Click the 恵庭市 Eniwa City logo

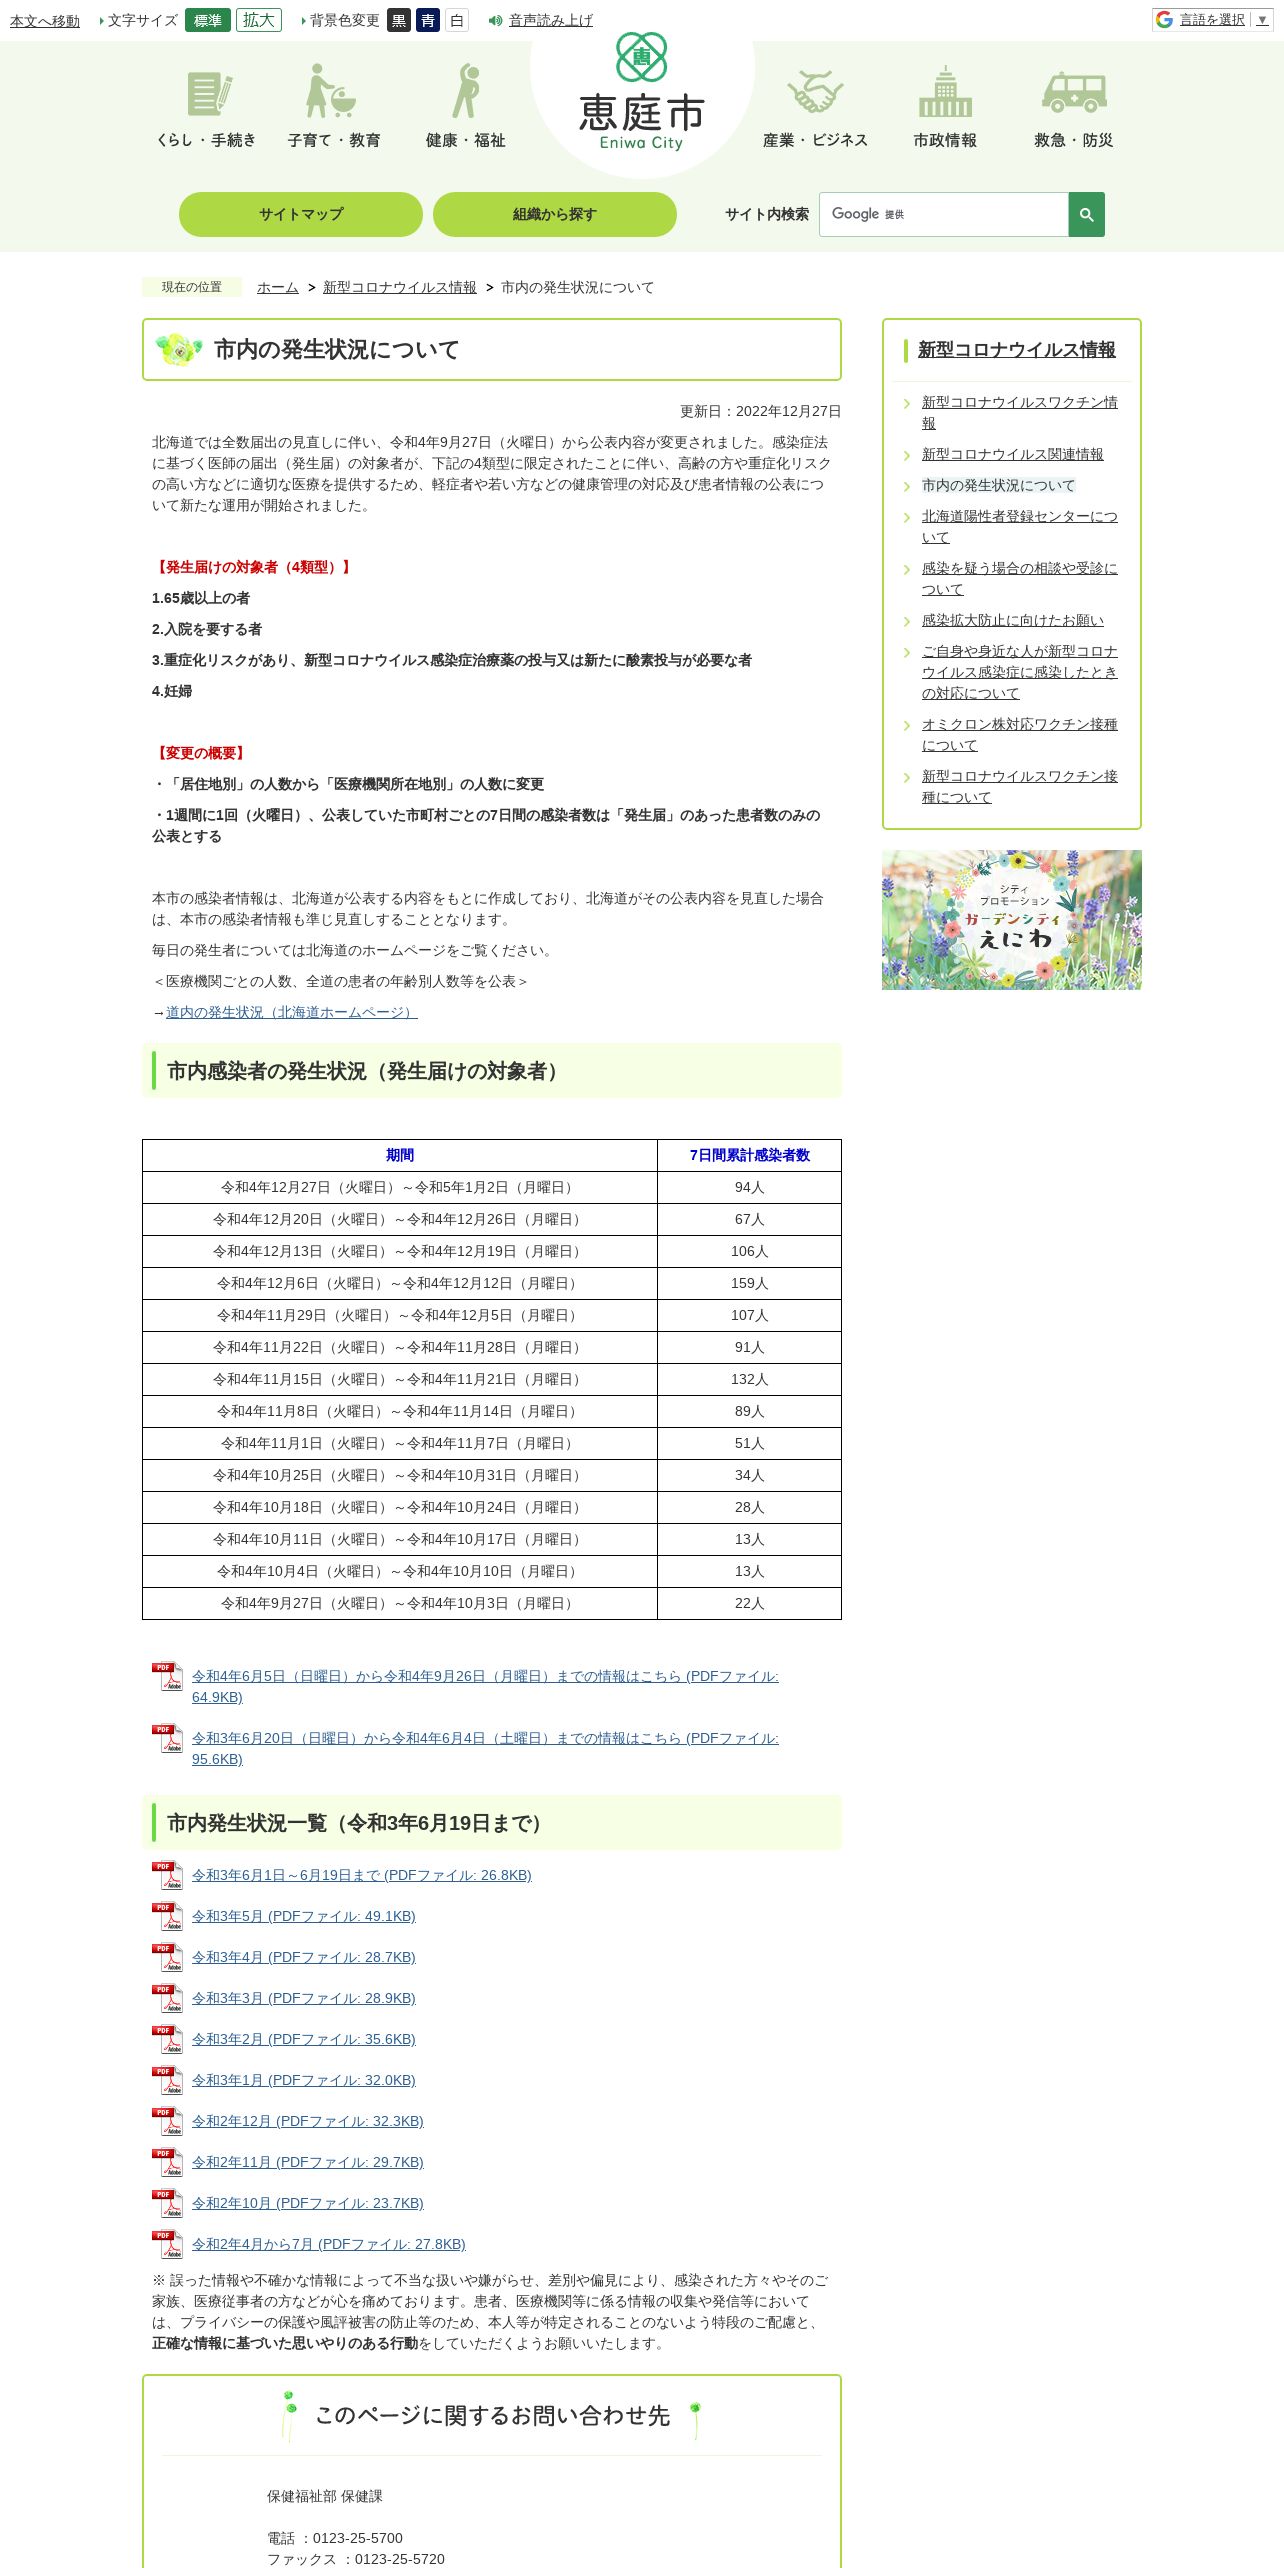(642, 92)
